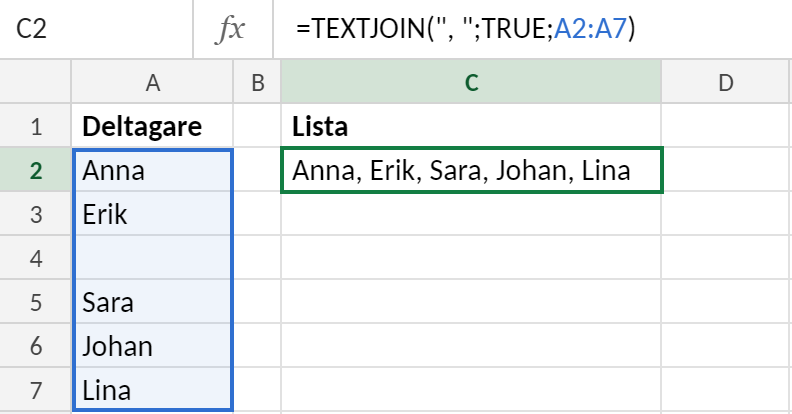Click the Deltagare header cell
The height and width of the screenshot is (414, 792).
click(x=152, y=126)
